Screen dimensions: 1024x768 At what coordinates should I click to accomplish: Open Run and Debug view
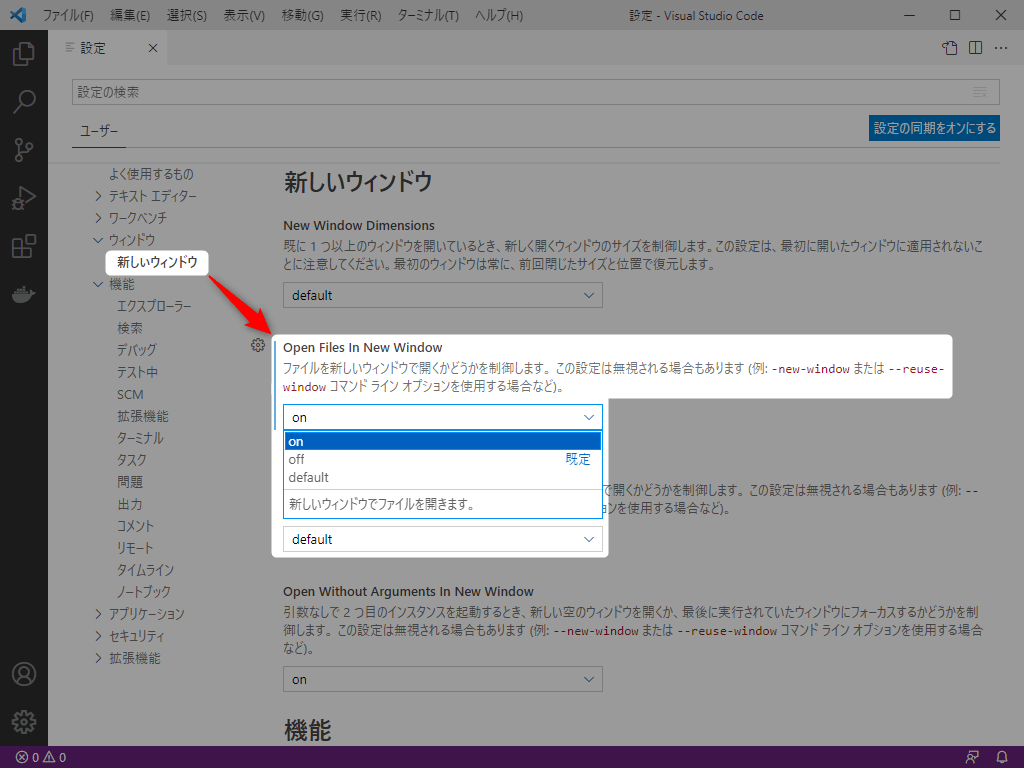tap(24, 198)
